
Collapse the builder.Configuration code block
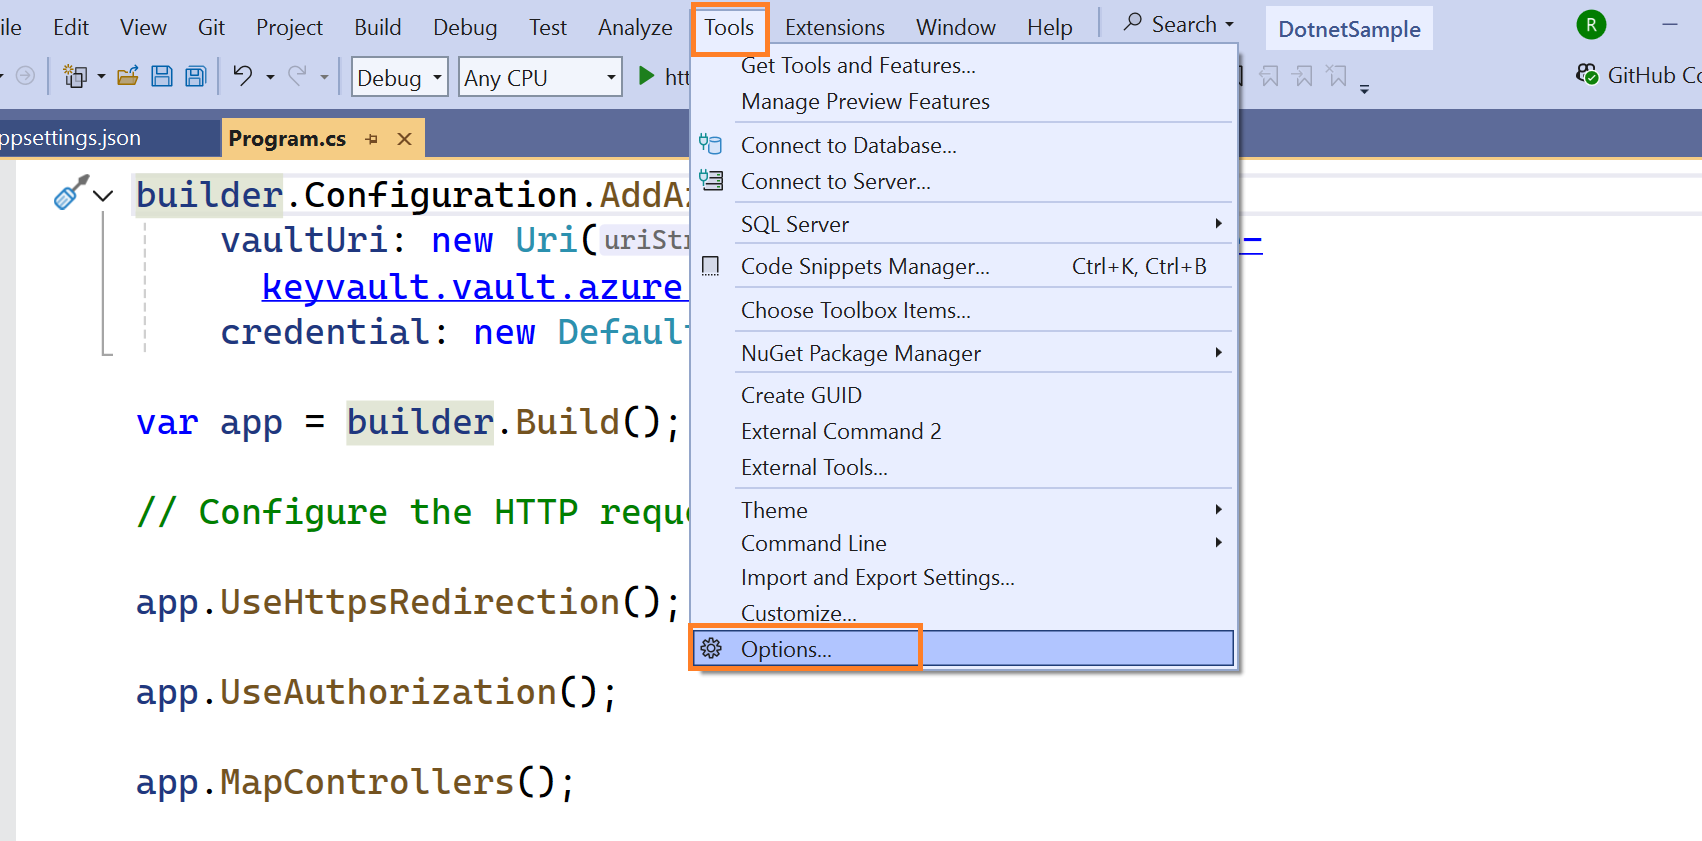pos(103,196)
